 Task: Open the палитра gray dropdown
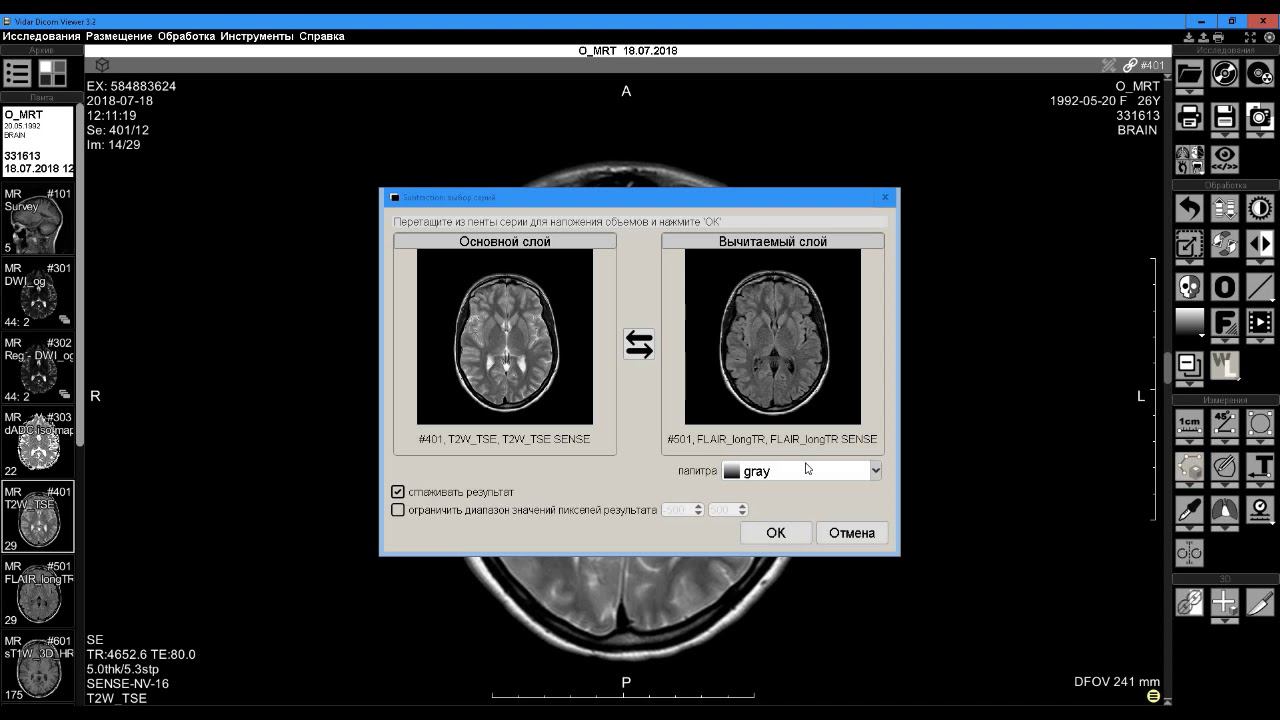click(801, 470)
